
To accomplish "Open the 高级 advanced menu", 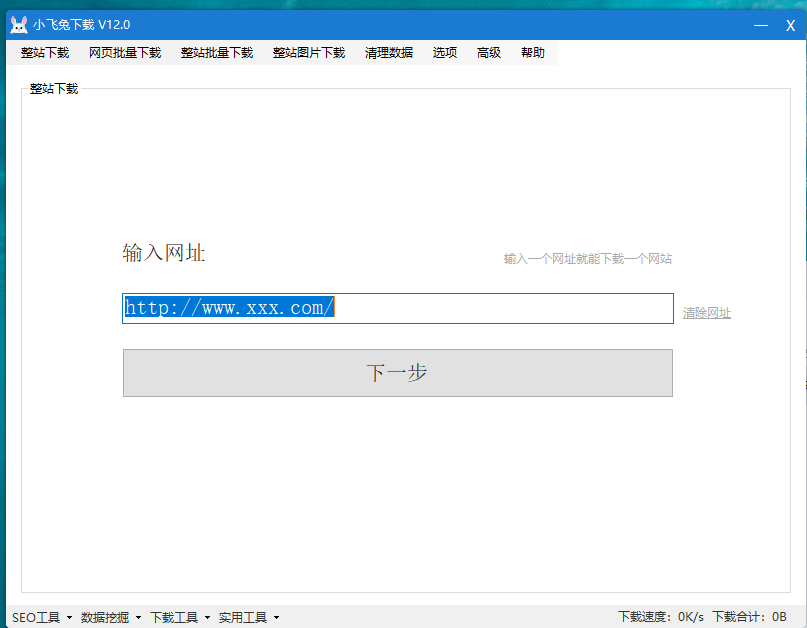I will tap(488, 53).
